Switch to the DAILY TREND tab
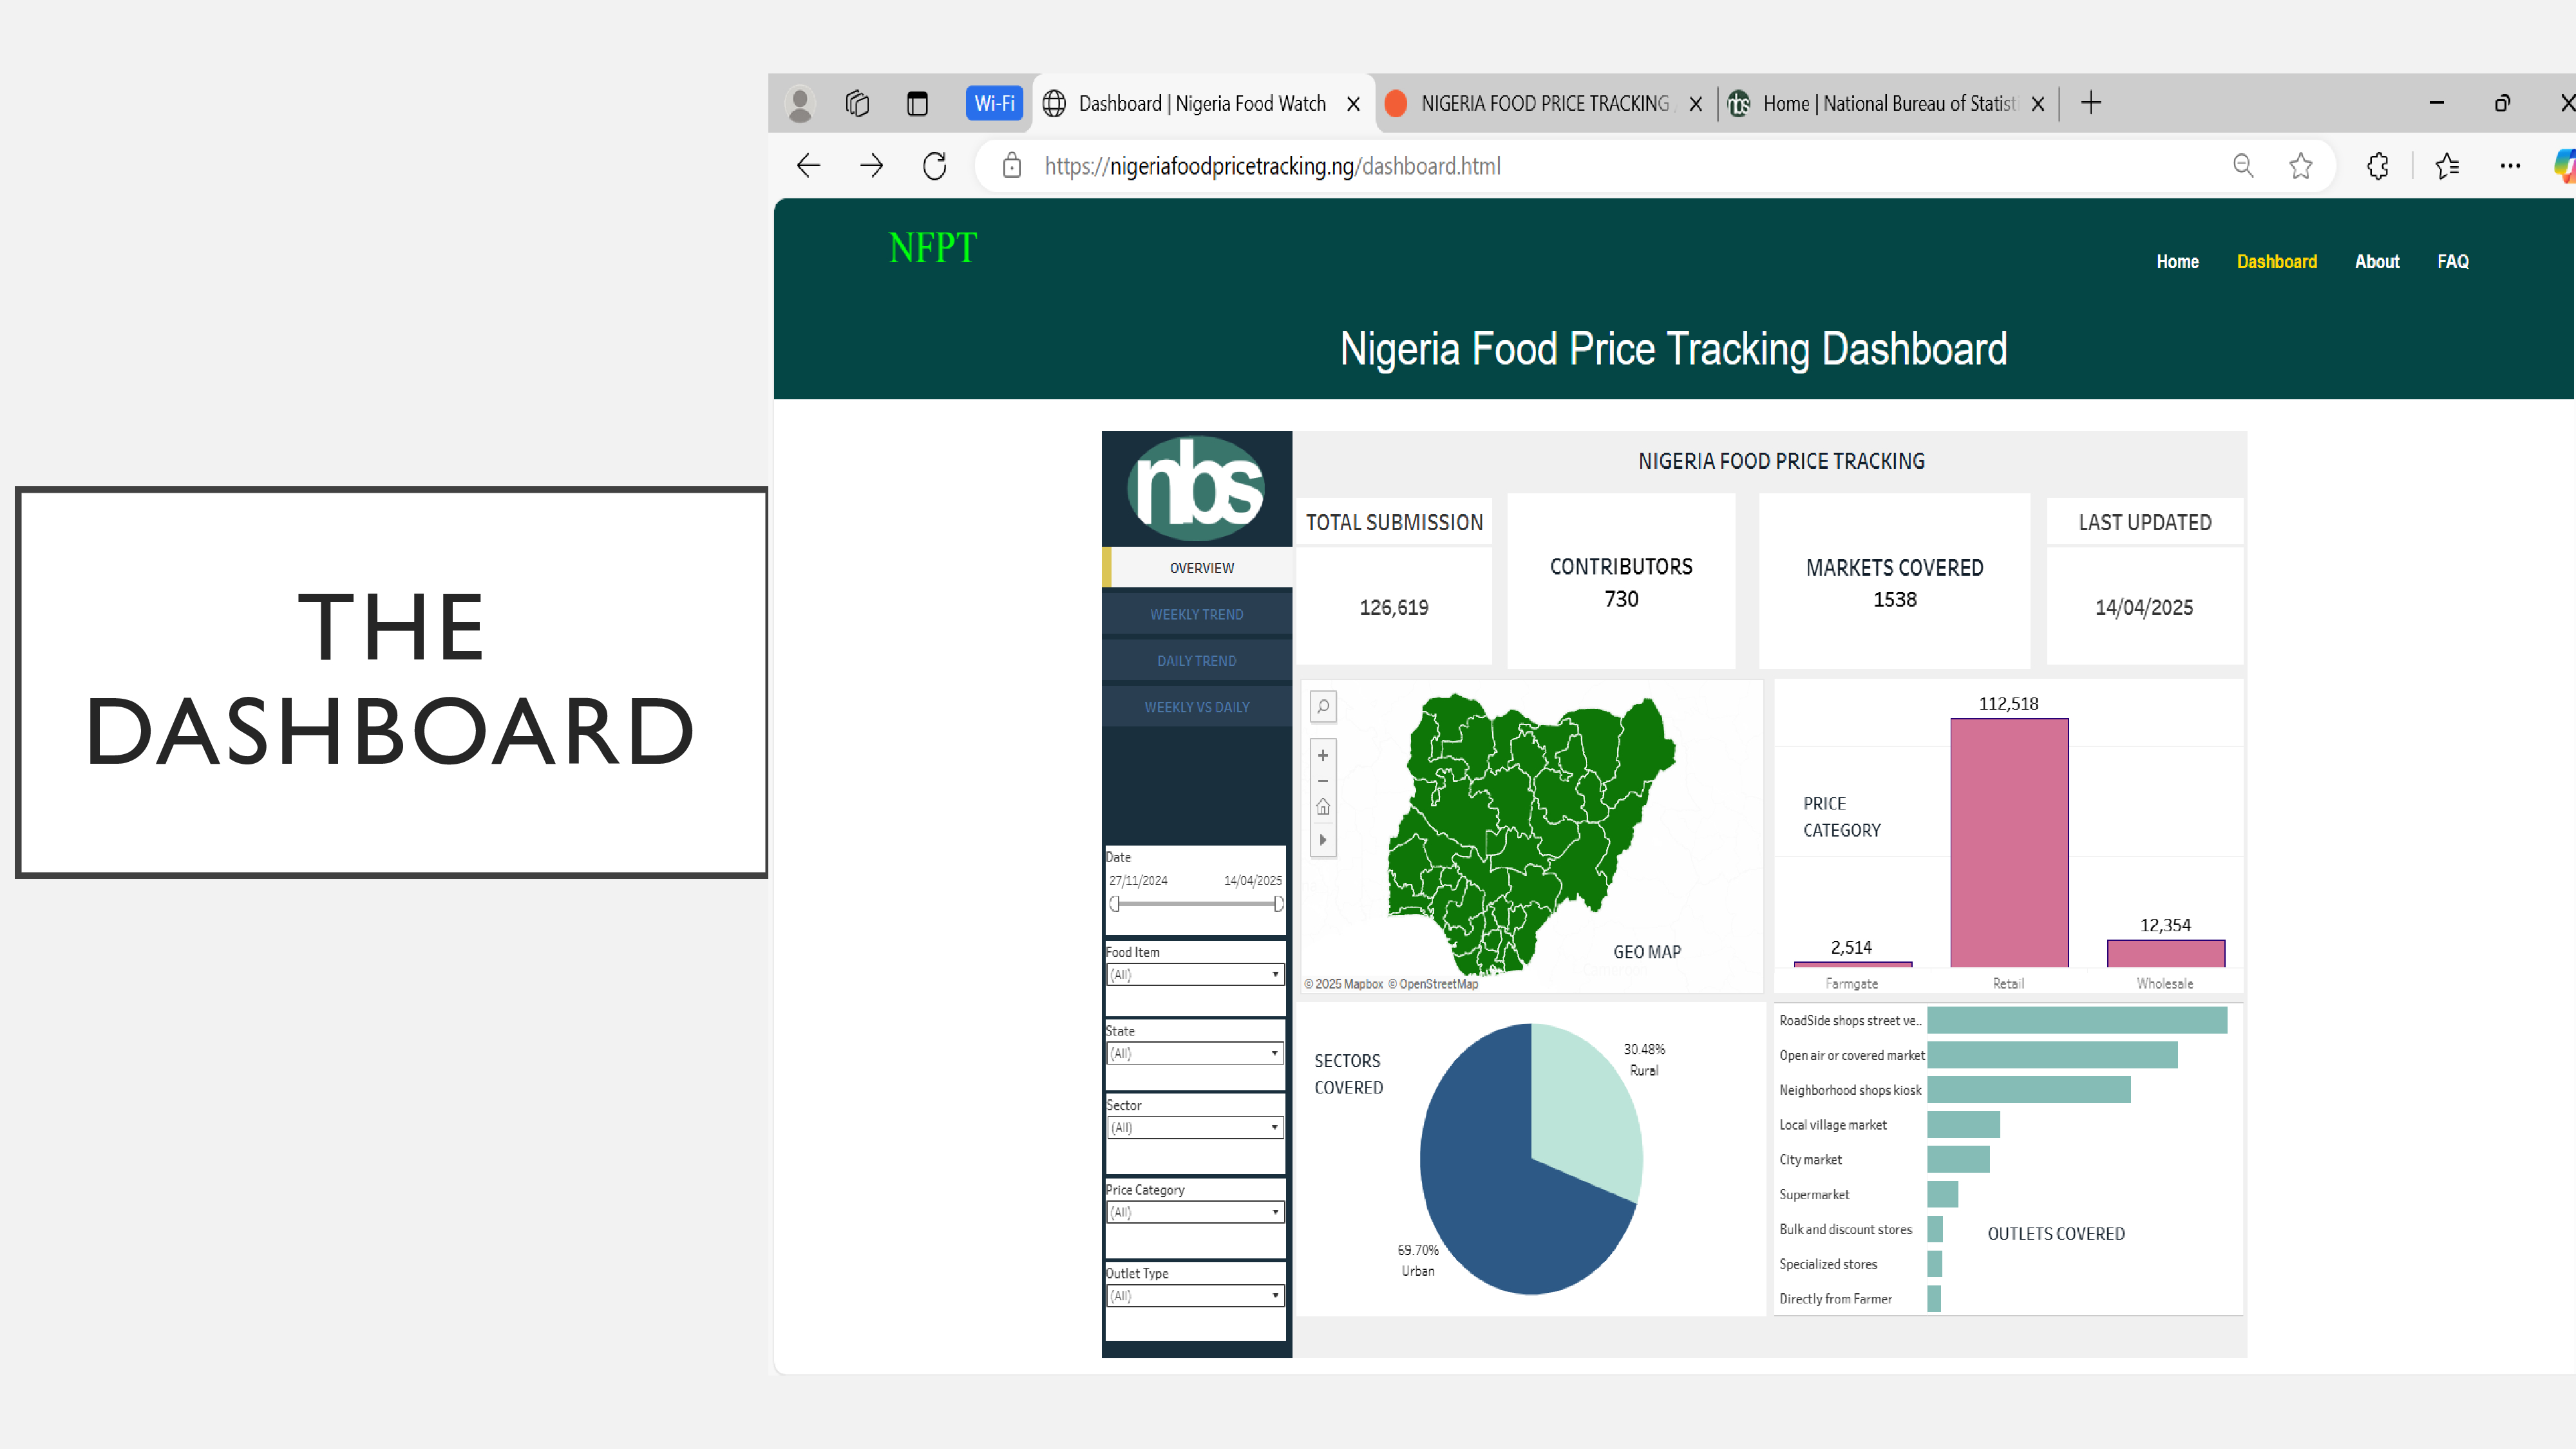The width and height of the screenshot is (2576, 1449). [1196, 660]
